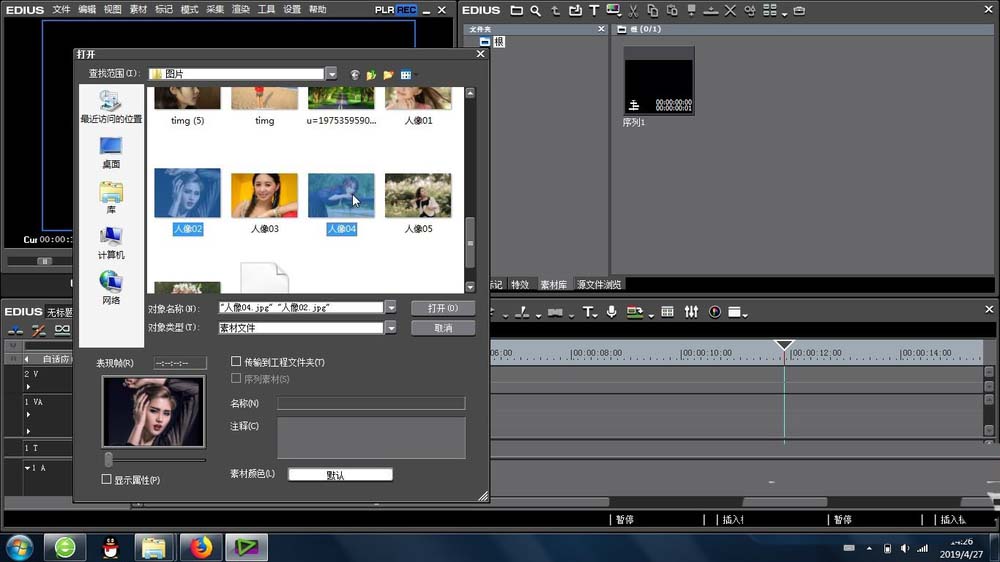This screenshot has height=562, width=1000.
Task: Open bin view mode dropdown arrow
Action: [x=784, y=13]
